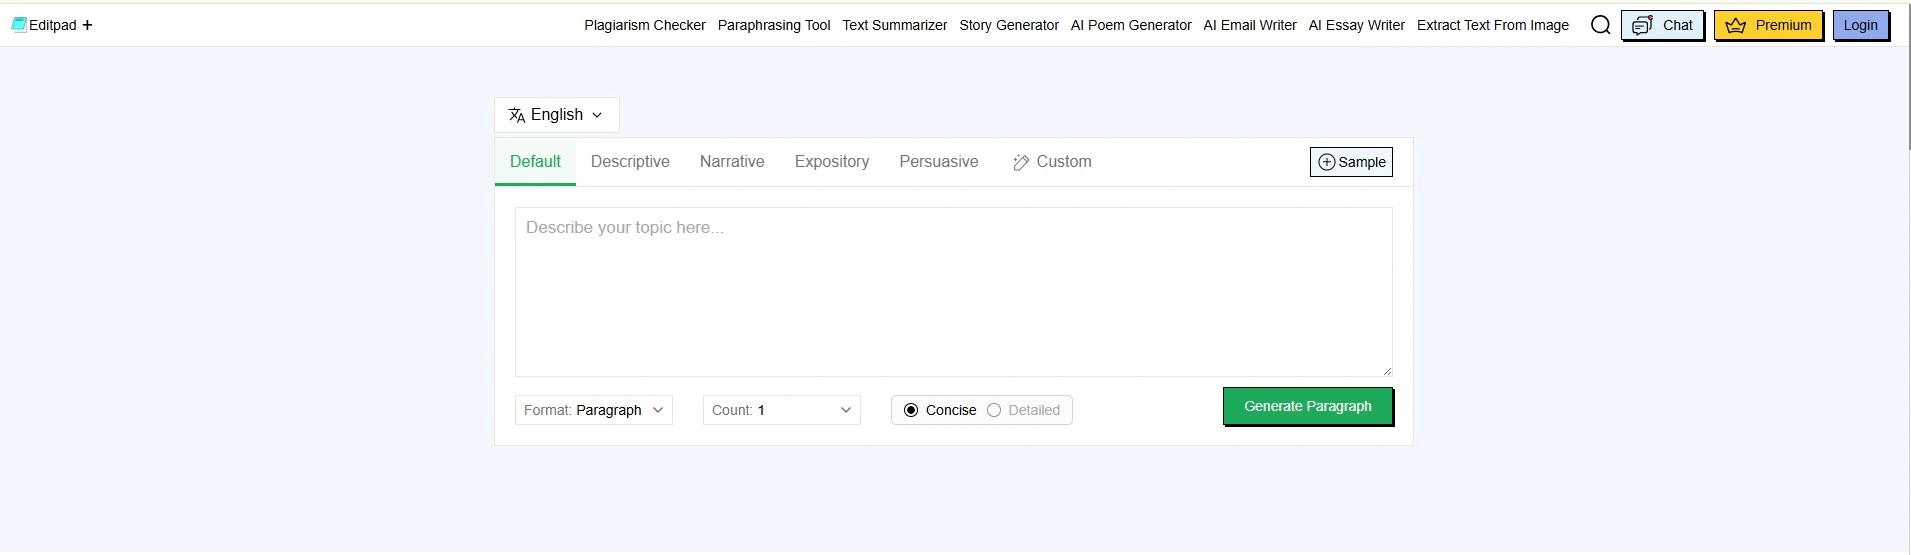Click the Sample plus circle icon
Viewport: 1911px width, 555px height.
1327,162
